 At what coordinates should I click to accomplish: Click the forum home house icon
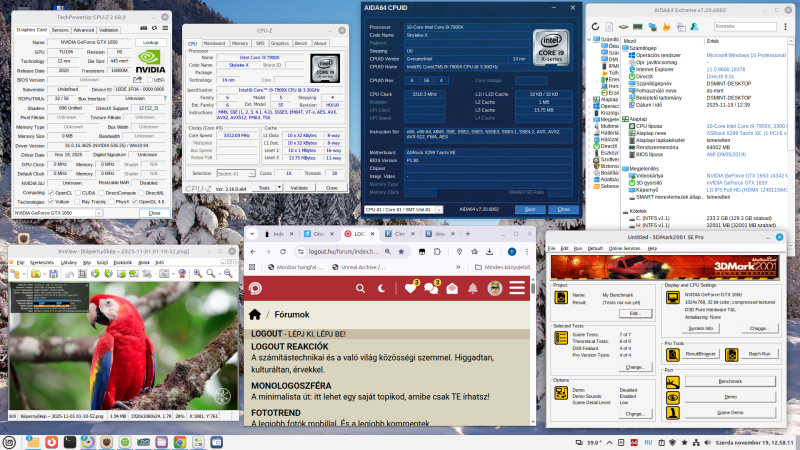click(x=255, y=314)
